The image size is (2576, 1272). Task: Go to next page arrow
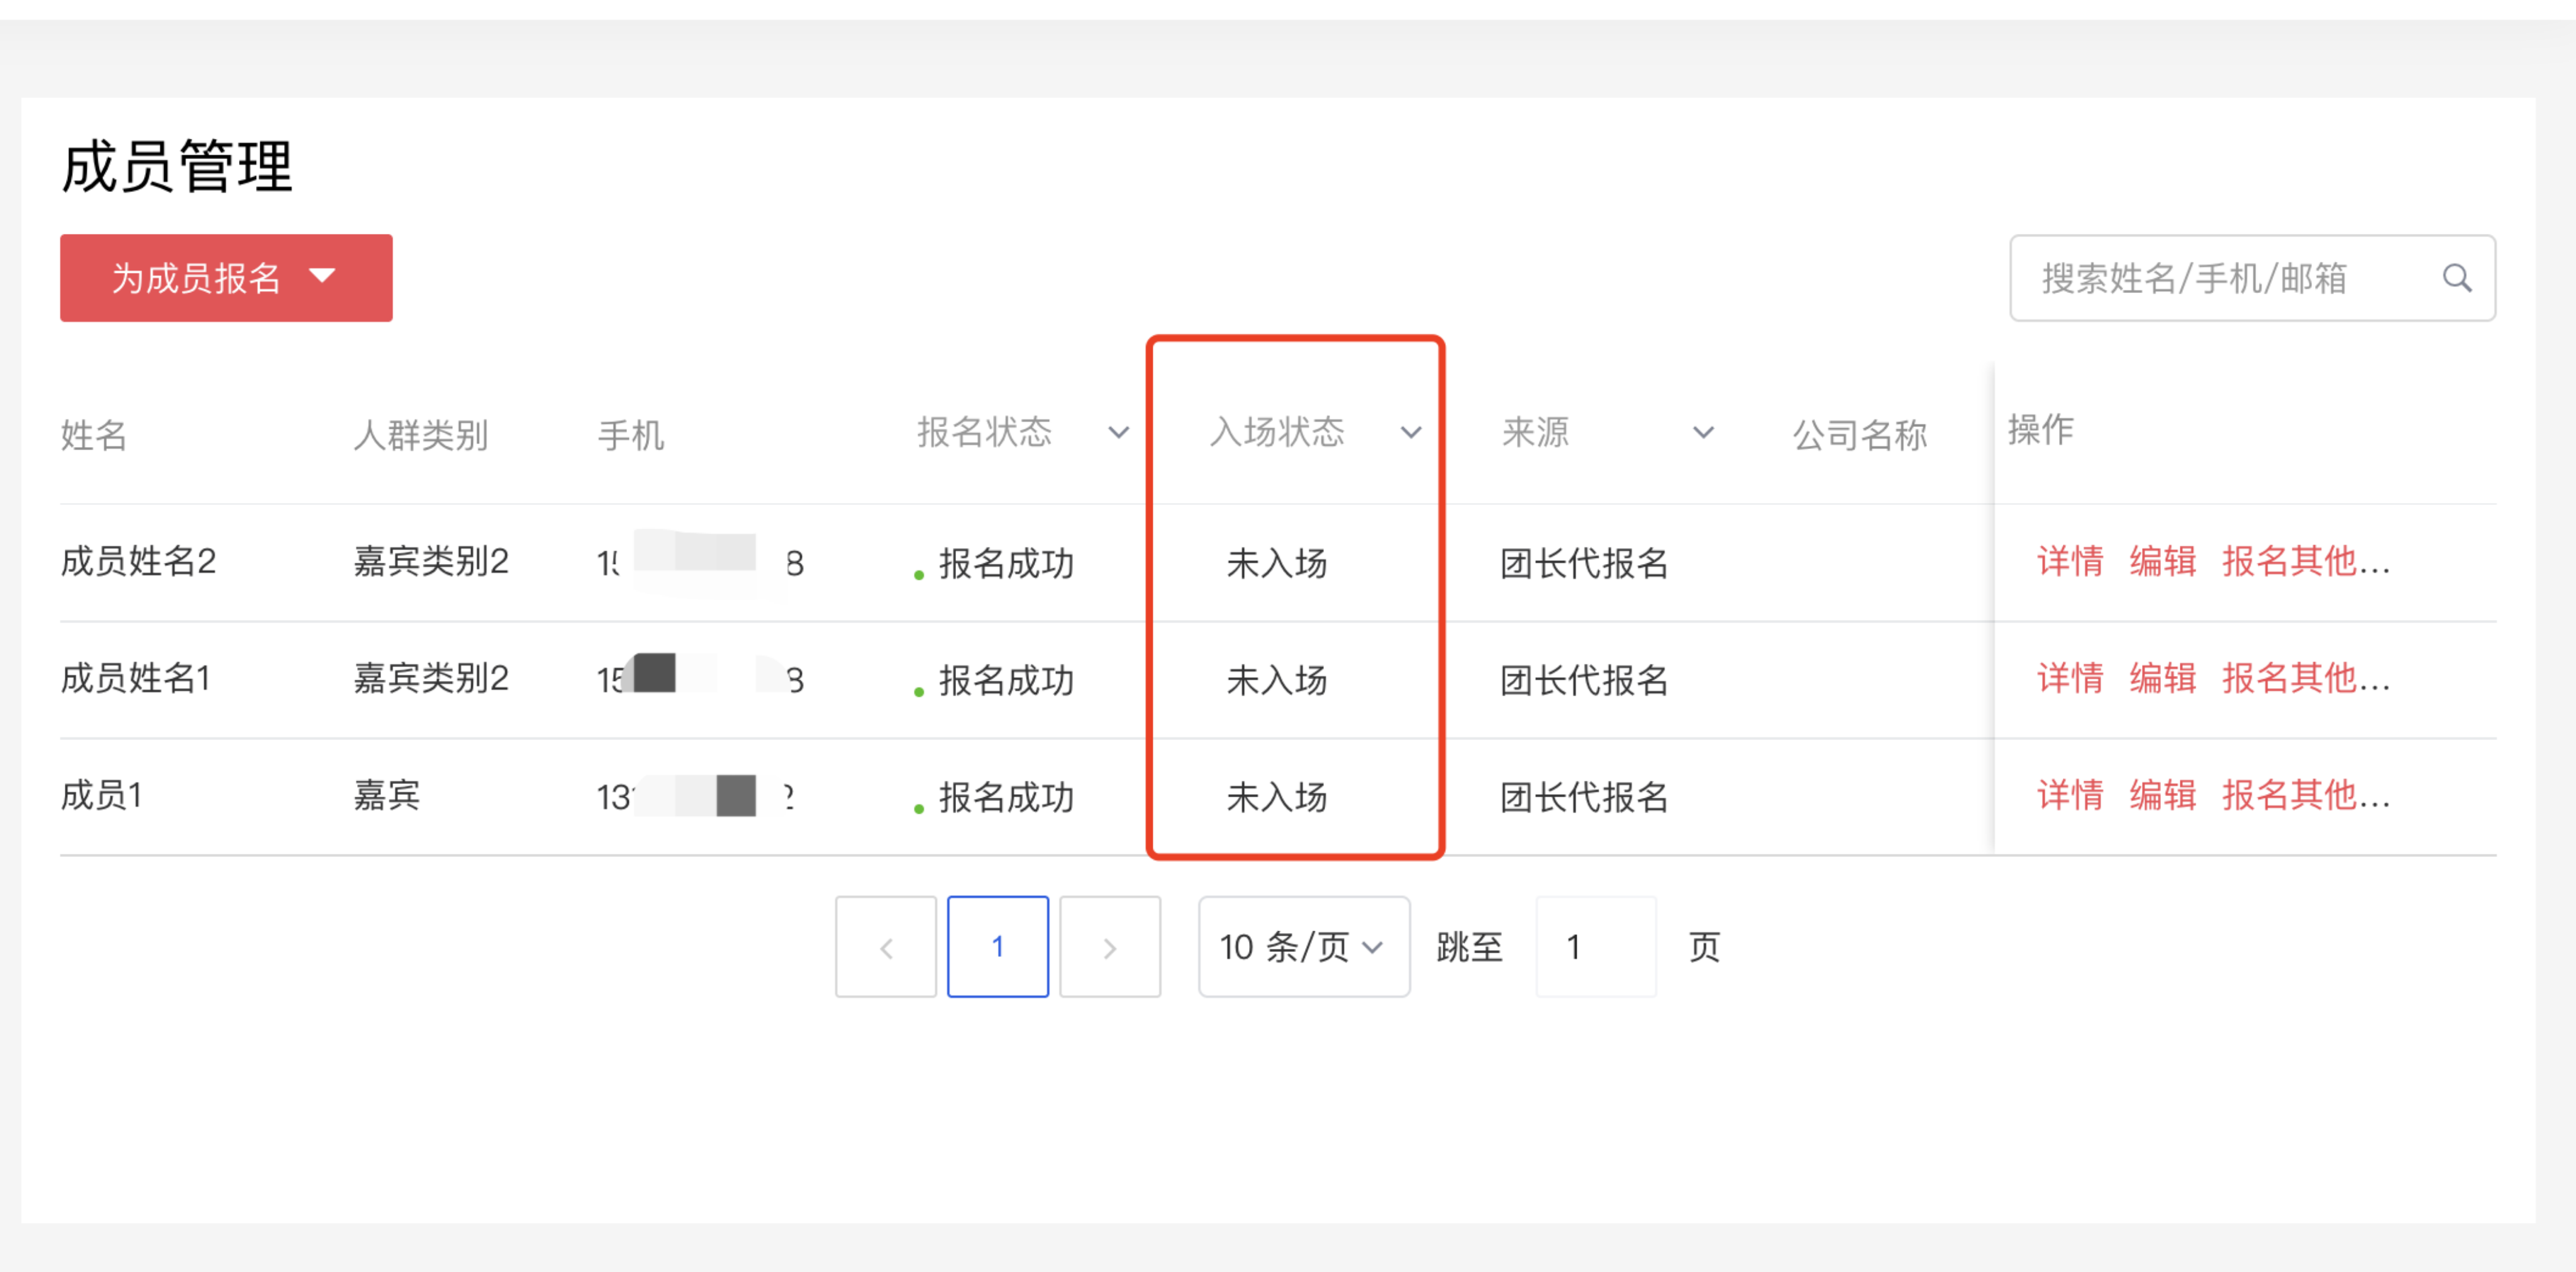1109,947
